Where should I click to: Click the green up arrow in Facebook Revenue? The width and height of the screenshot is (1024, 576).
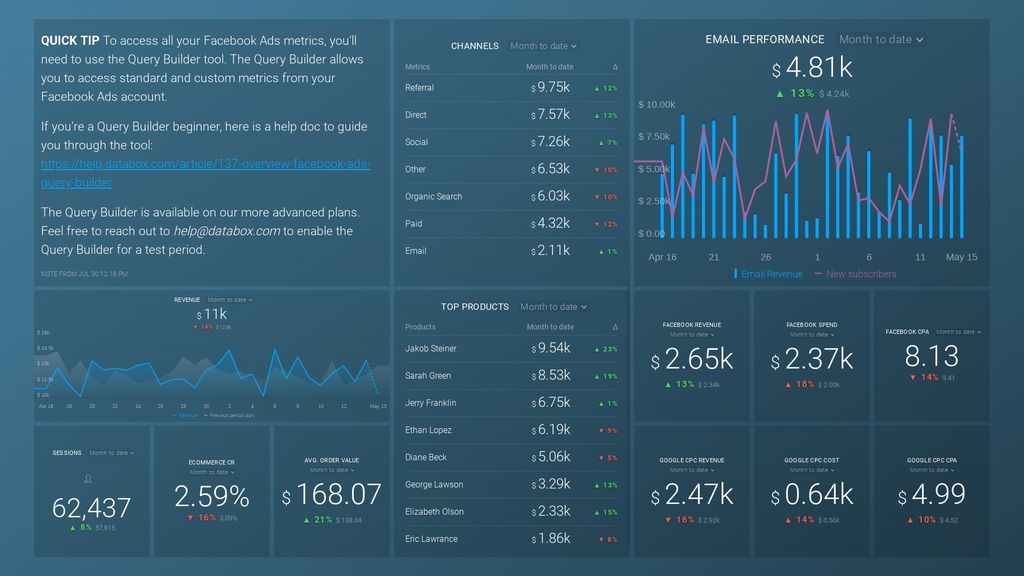tap(667, 385)
